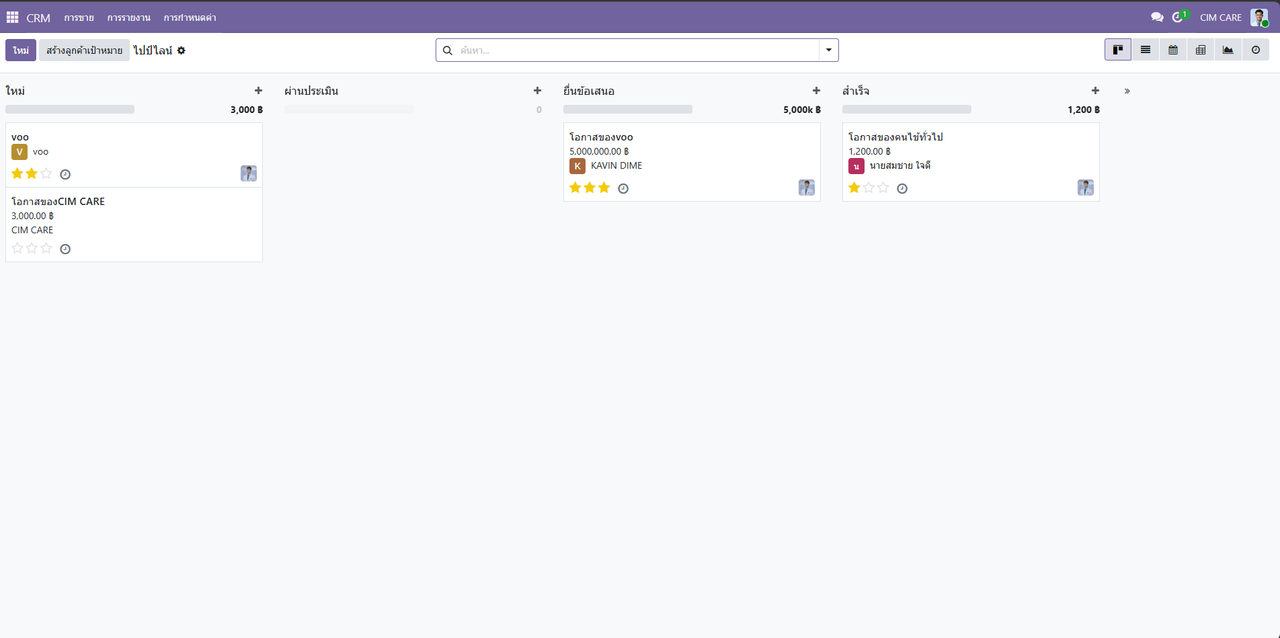Click progress bar of สำเร็จ column
The width and height of the screenshot is (1280, 638).
click(907, 109)
